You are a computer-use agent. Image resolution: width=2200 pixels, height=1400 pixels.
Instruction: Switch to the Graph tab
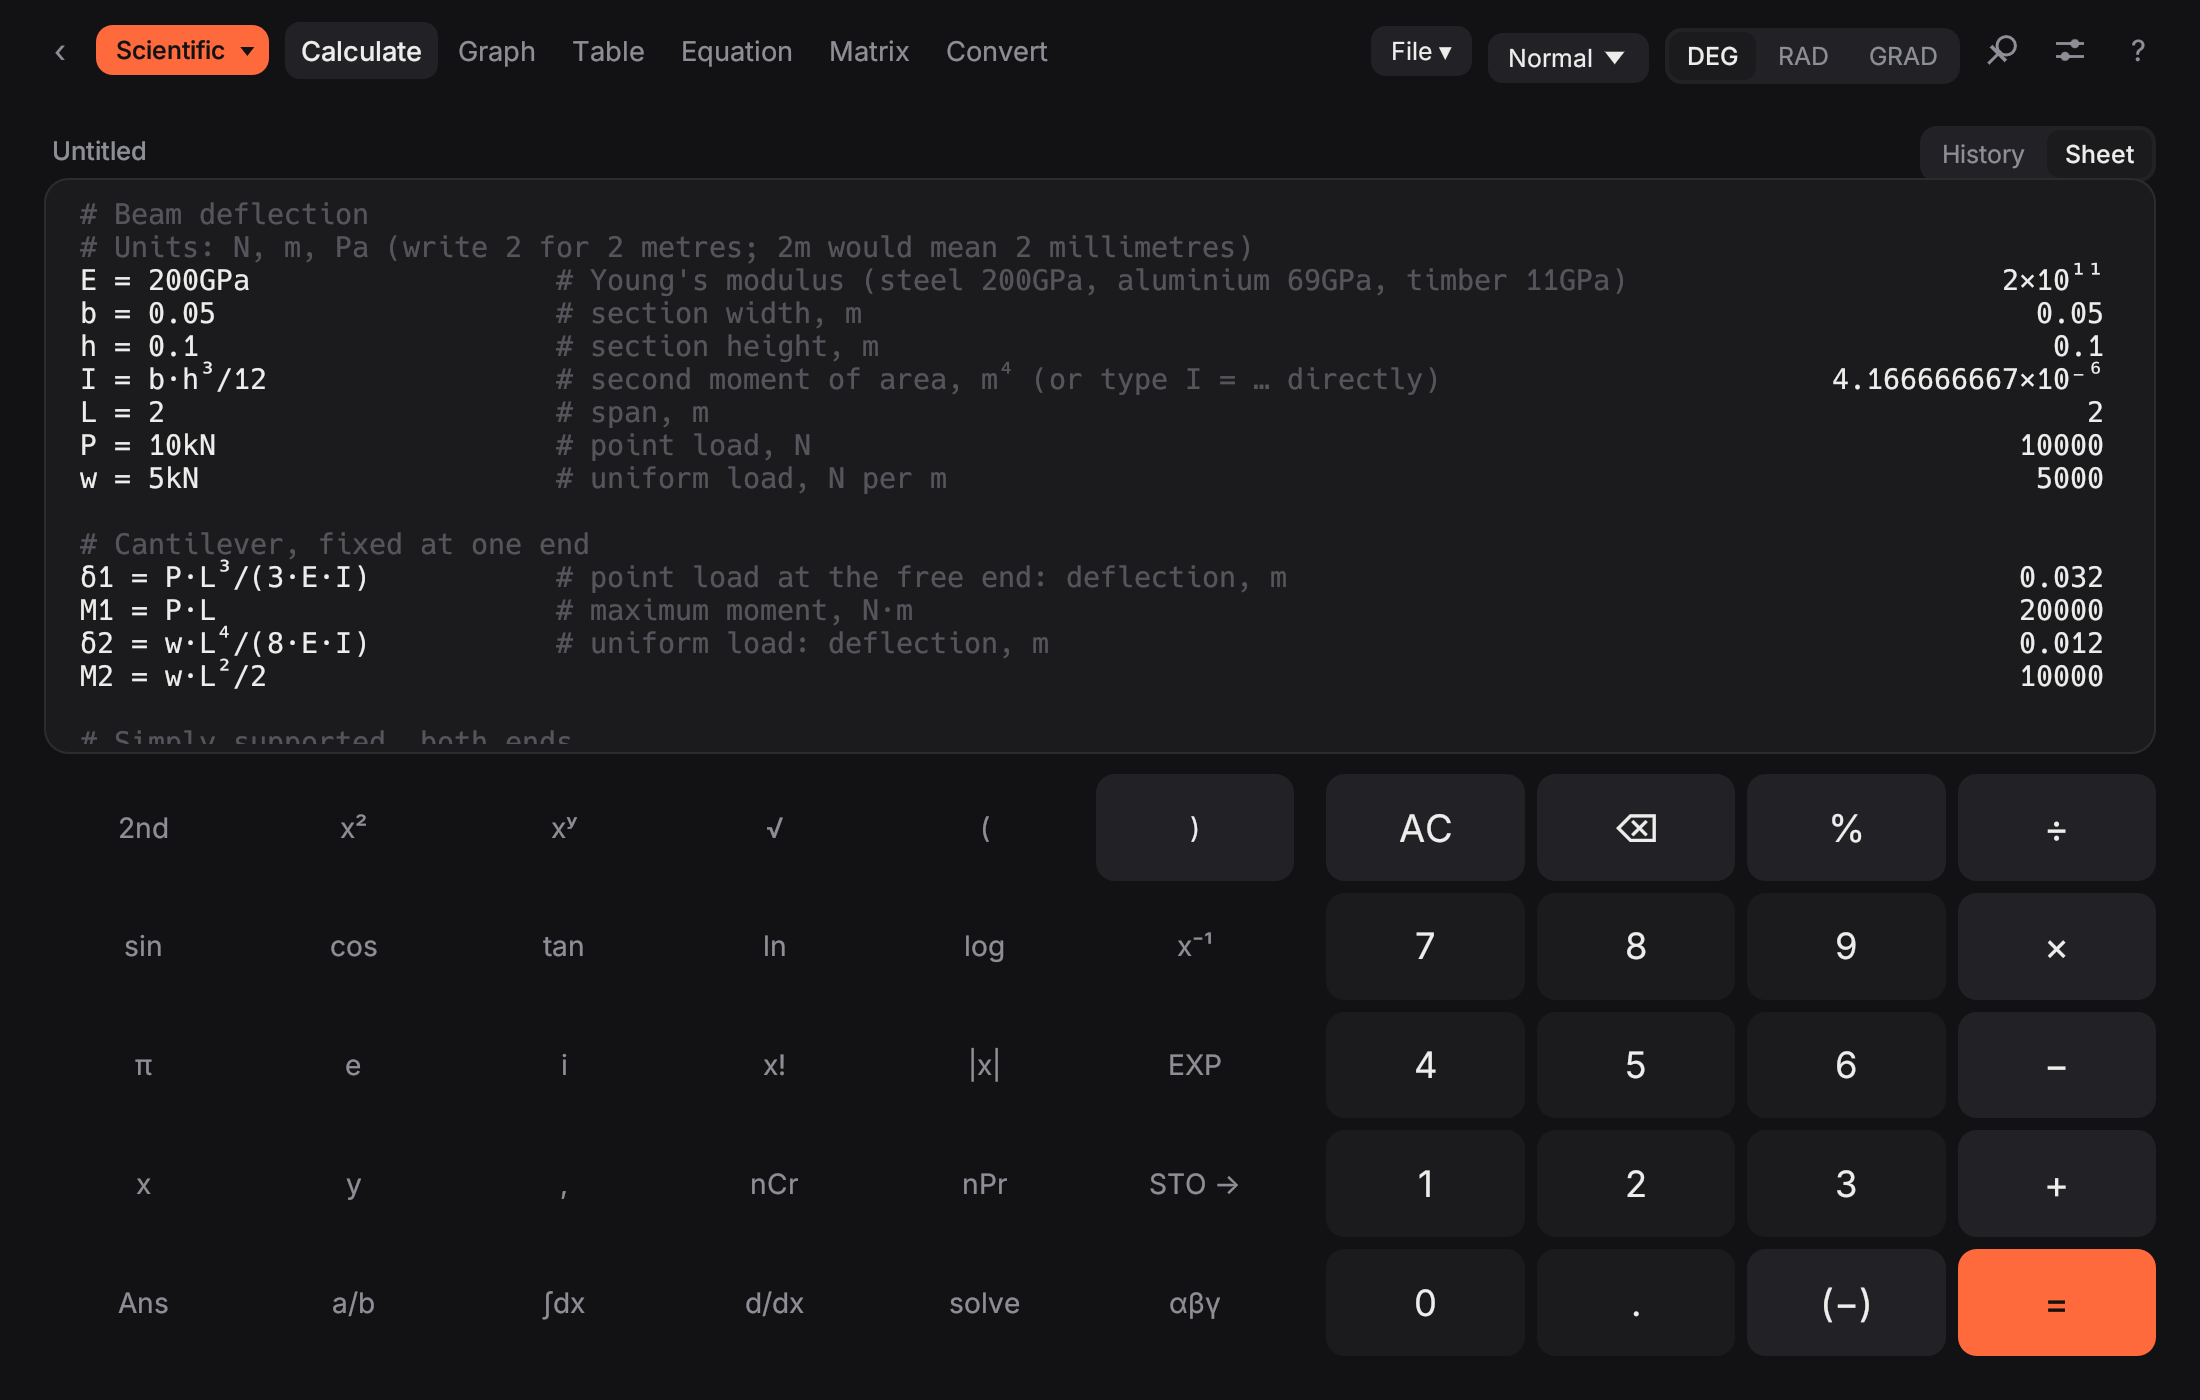pos(496,51)
